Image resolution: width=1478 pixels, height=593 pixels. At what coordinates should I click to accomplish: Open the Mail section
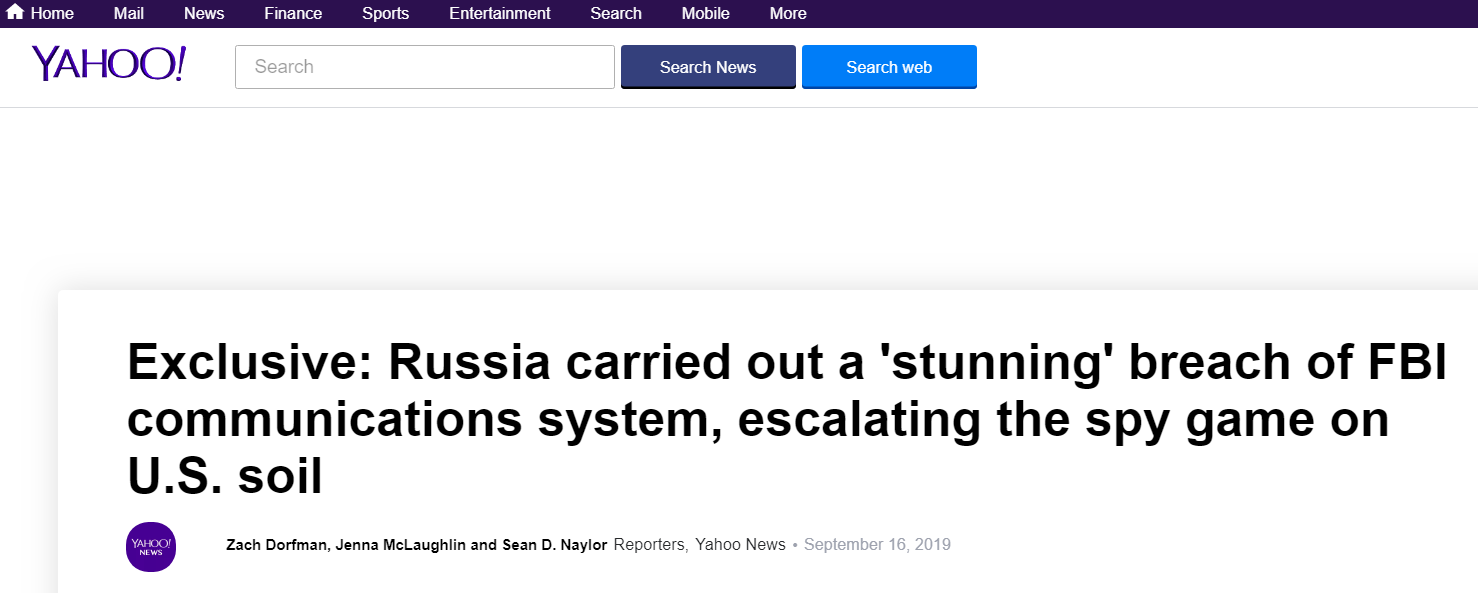point(128,13)
